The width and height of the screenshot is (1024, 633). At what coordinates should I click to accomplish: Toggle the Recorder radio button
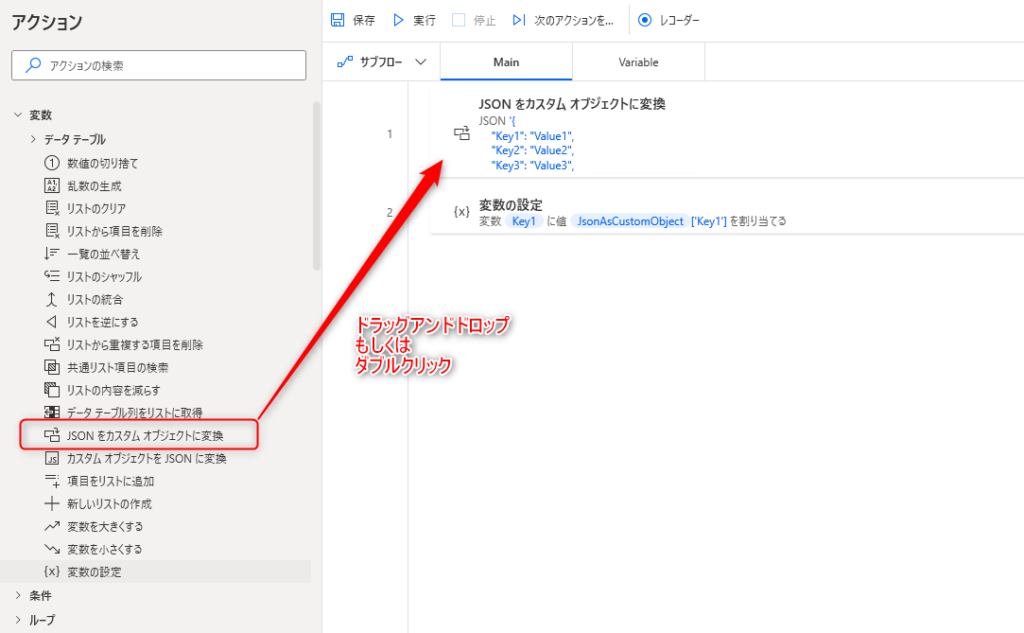644,20
